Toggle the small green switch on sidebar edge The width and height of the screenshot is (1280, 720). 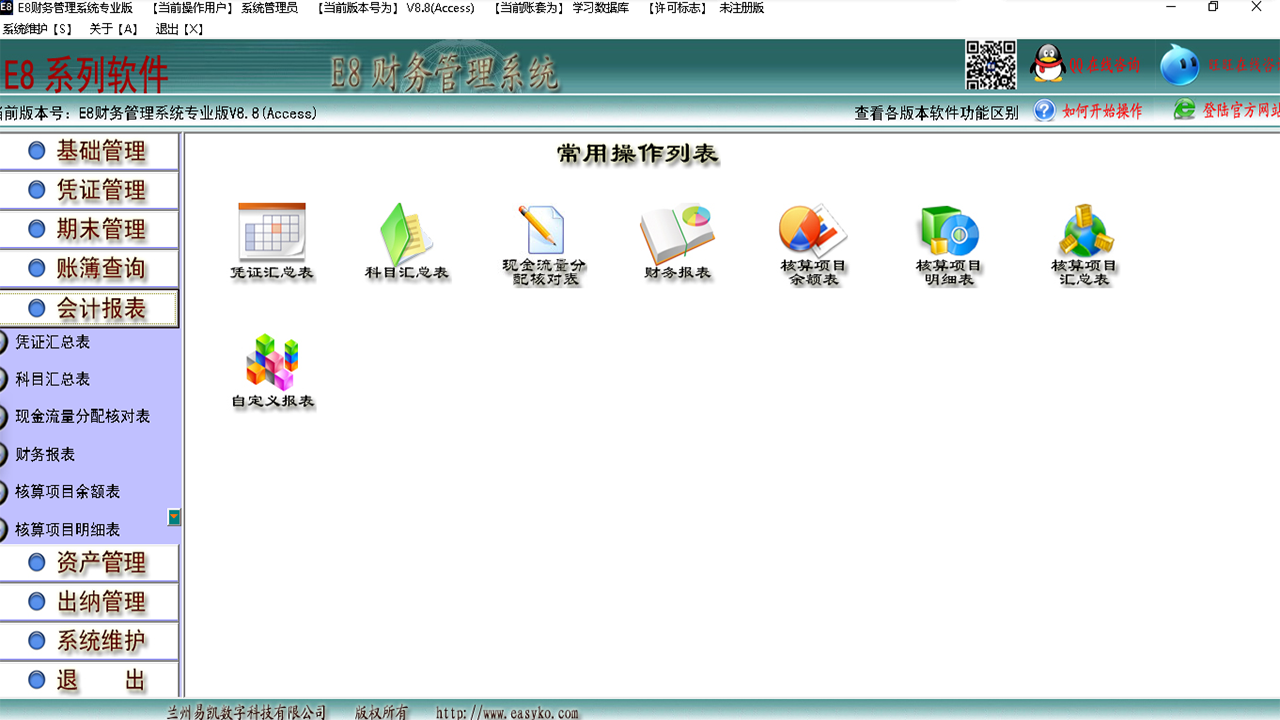click(x=174, y=518)
